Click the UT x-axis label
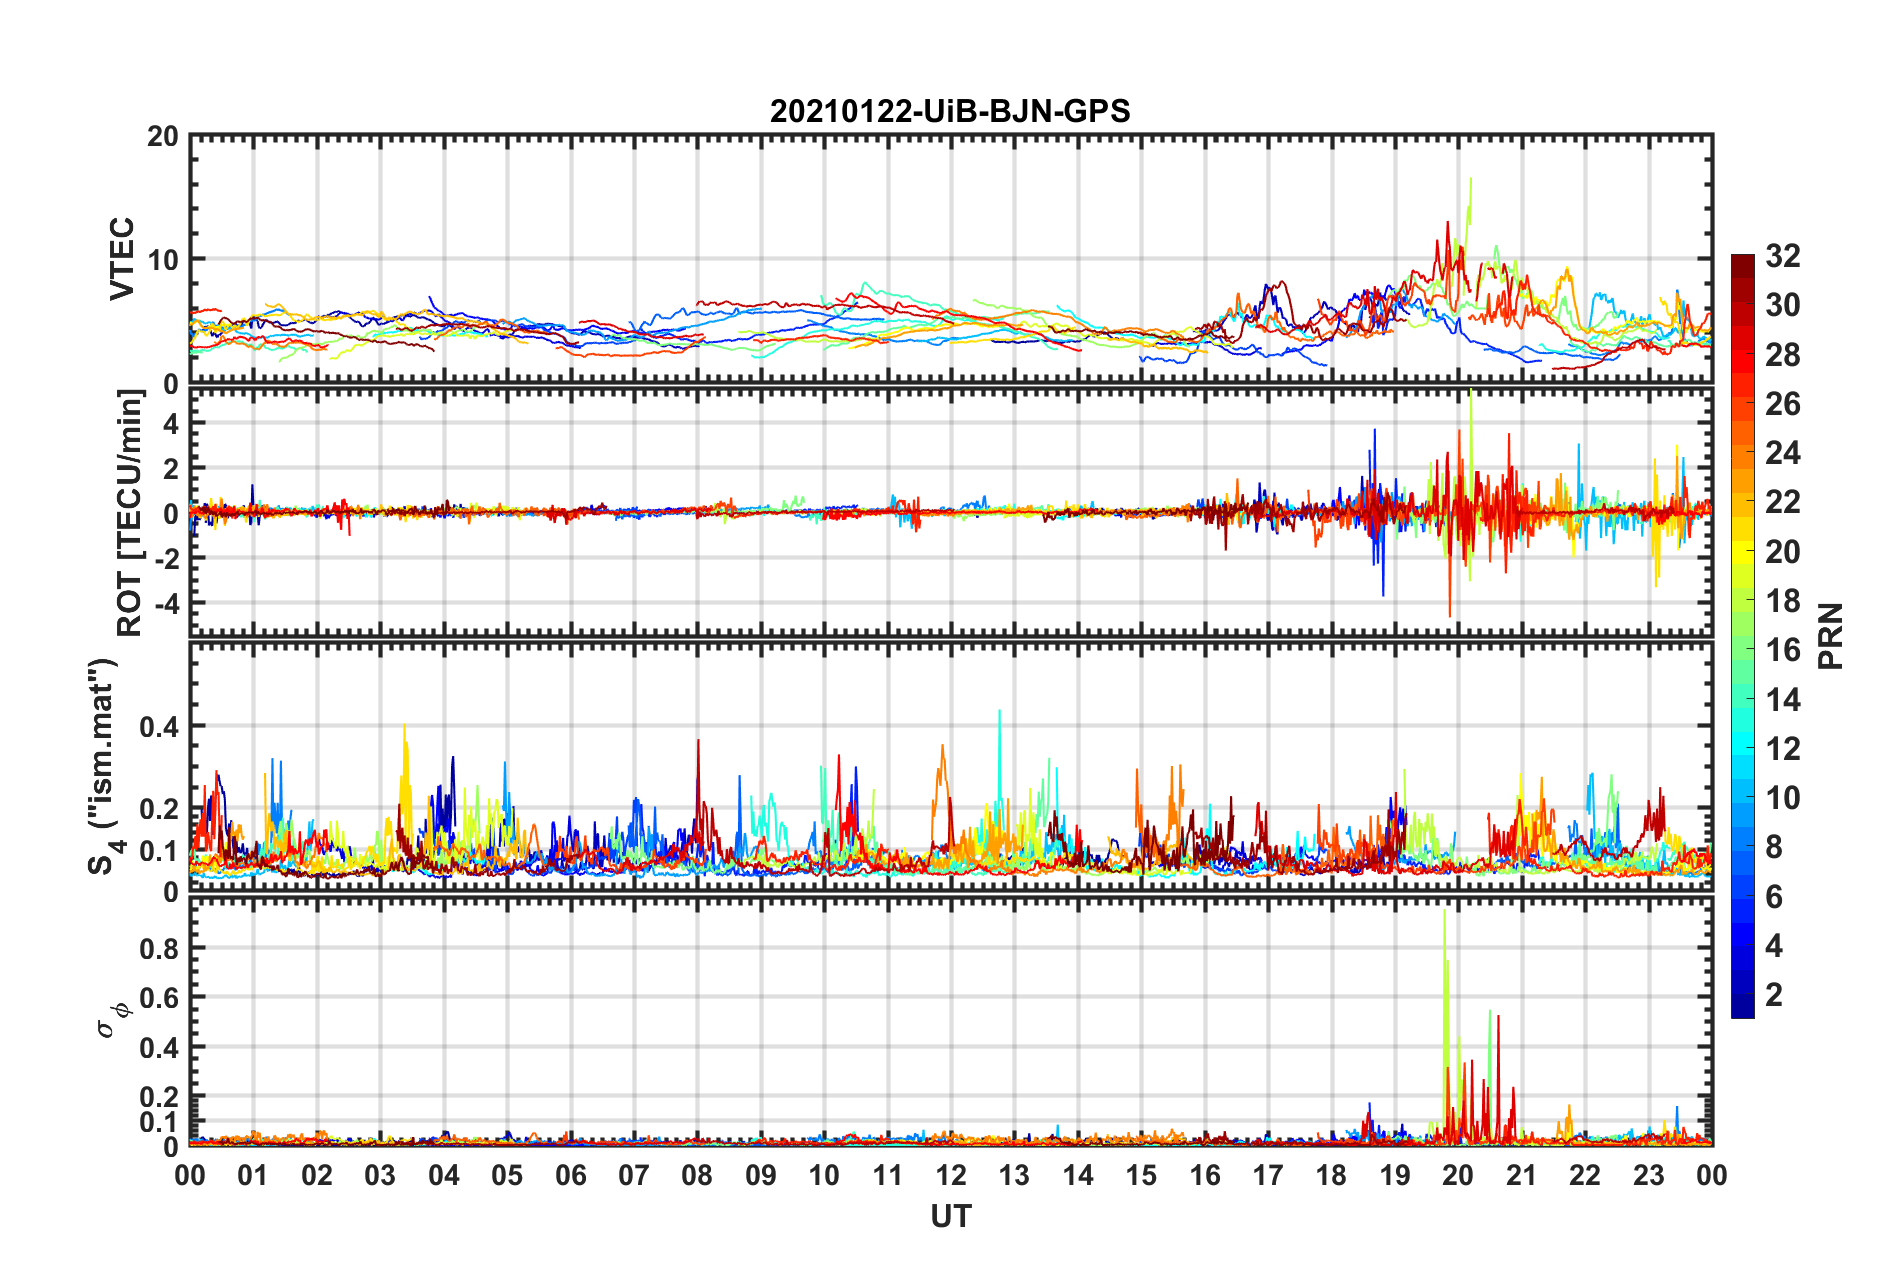1902x1272 pixels. click(x=951, y=1216)
